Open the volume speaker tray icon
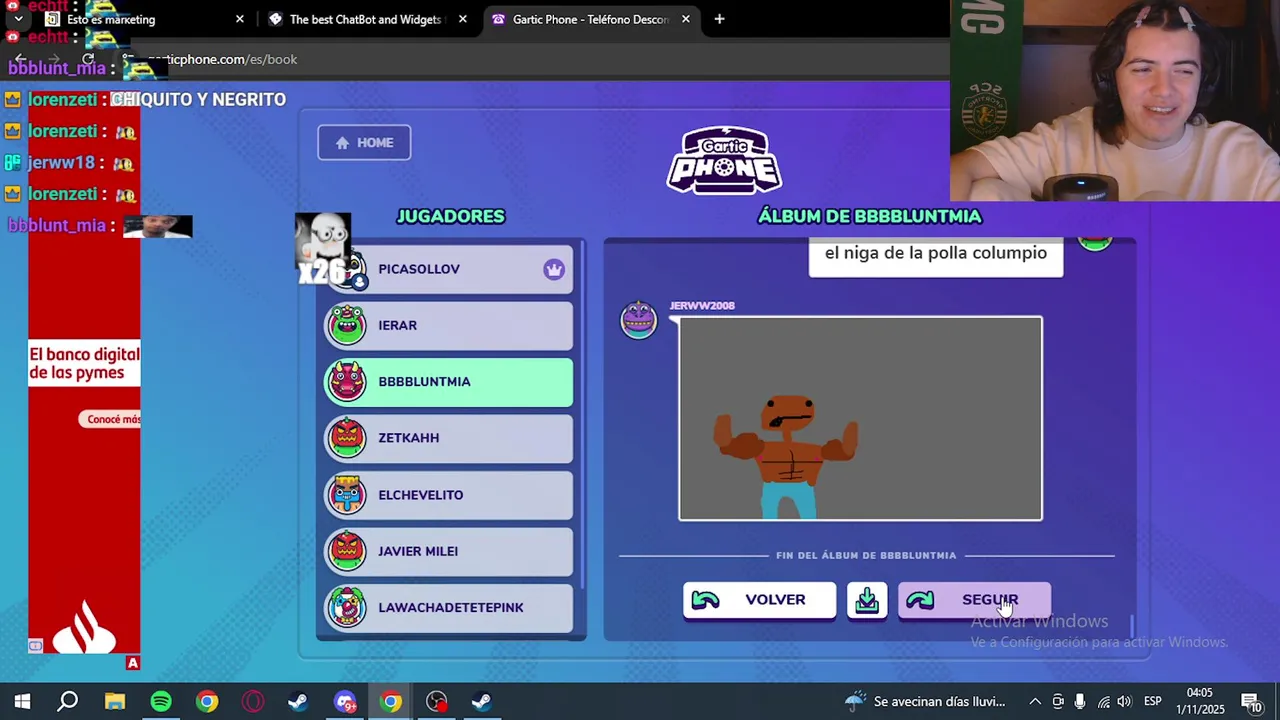The width and height of the screenshot is (1280, 720). pos(1125,701)
